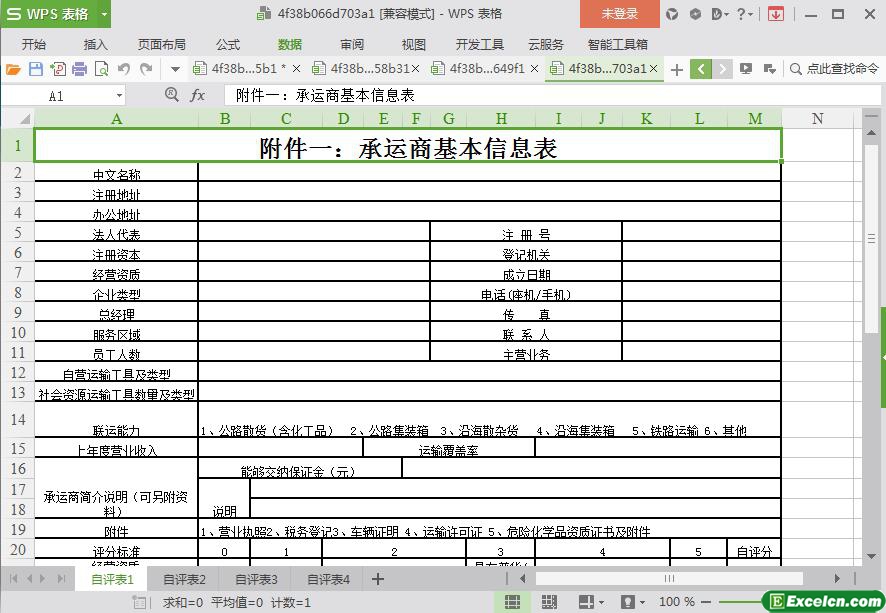Open the 页面布局 ribbon tab
Viewport: 886px width, 613px height.
click(x=162, y=44)
